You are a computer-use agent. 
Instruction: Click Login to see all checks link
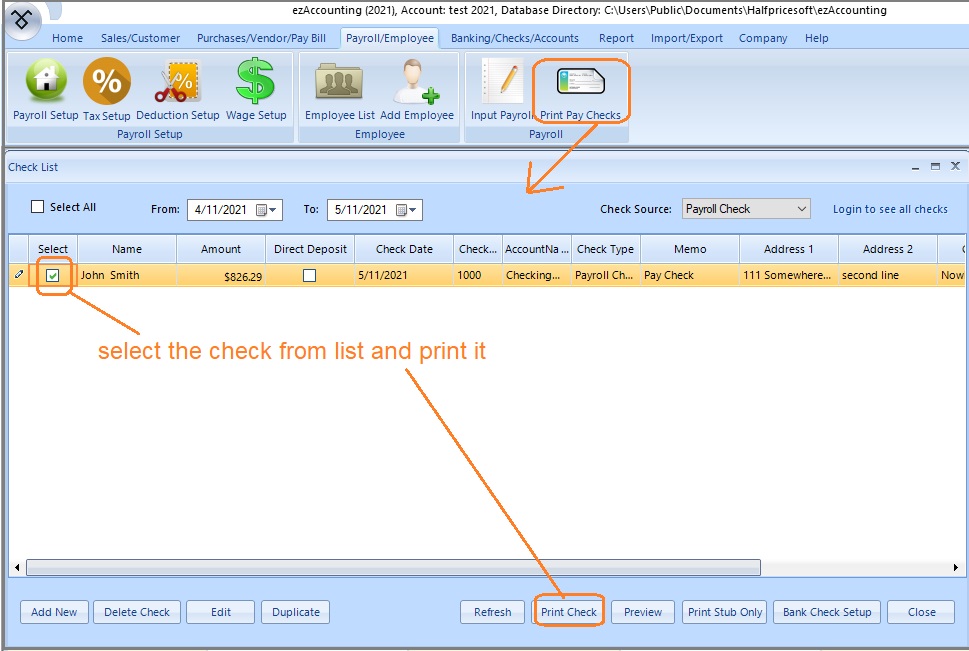pos(890,209)
